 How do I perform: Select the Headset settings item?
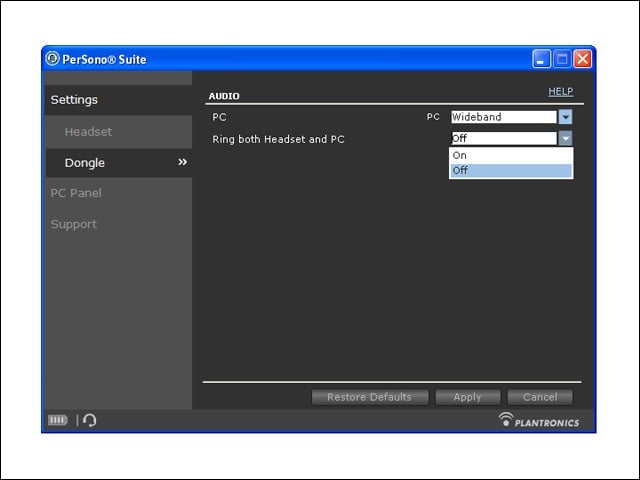pyautogui.click(x=119, y=131)
